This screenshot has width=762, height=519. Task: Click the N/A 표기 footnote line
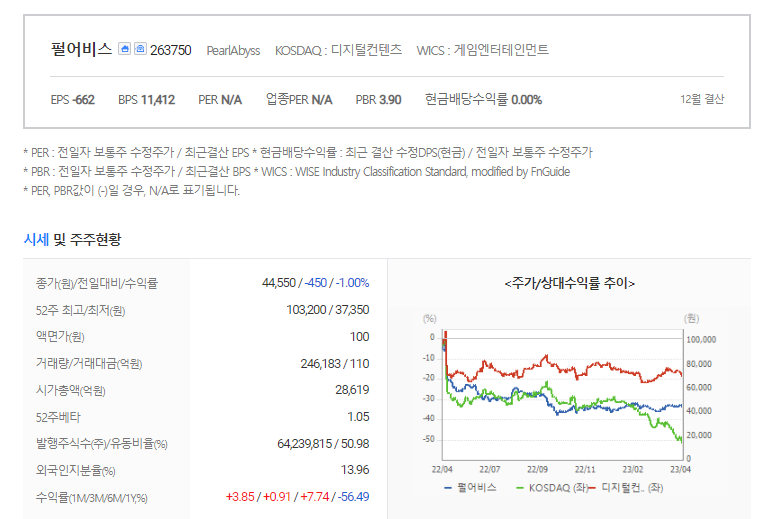(x=131, y=190)
